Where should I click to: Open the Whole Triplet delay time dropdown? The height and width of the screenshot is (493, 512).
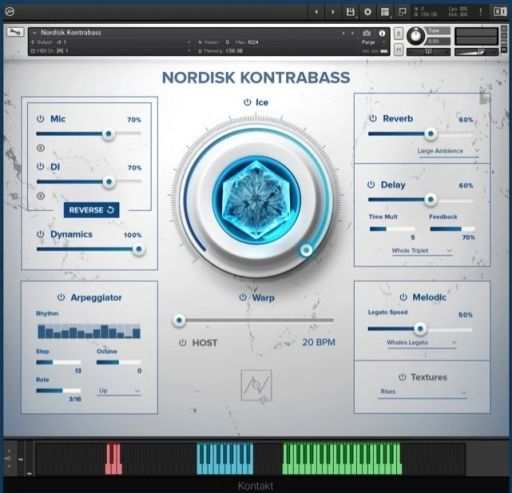click(422, 251)
